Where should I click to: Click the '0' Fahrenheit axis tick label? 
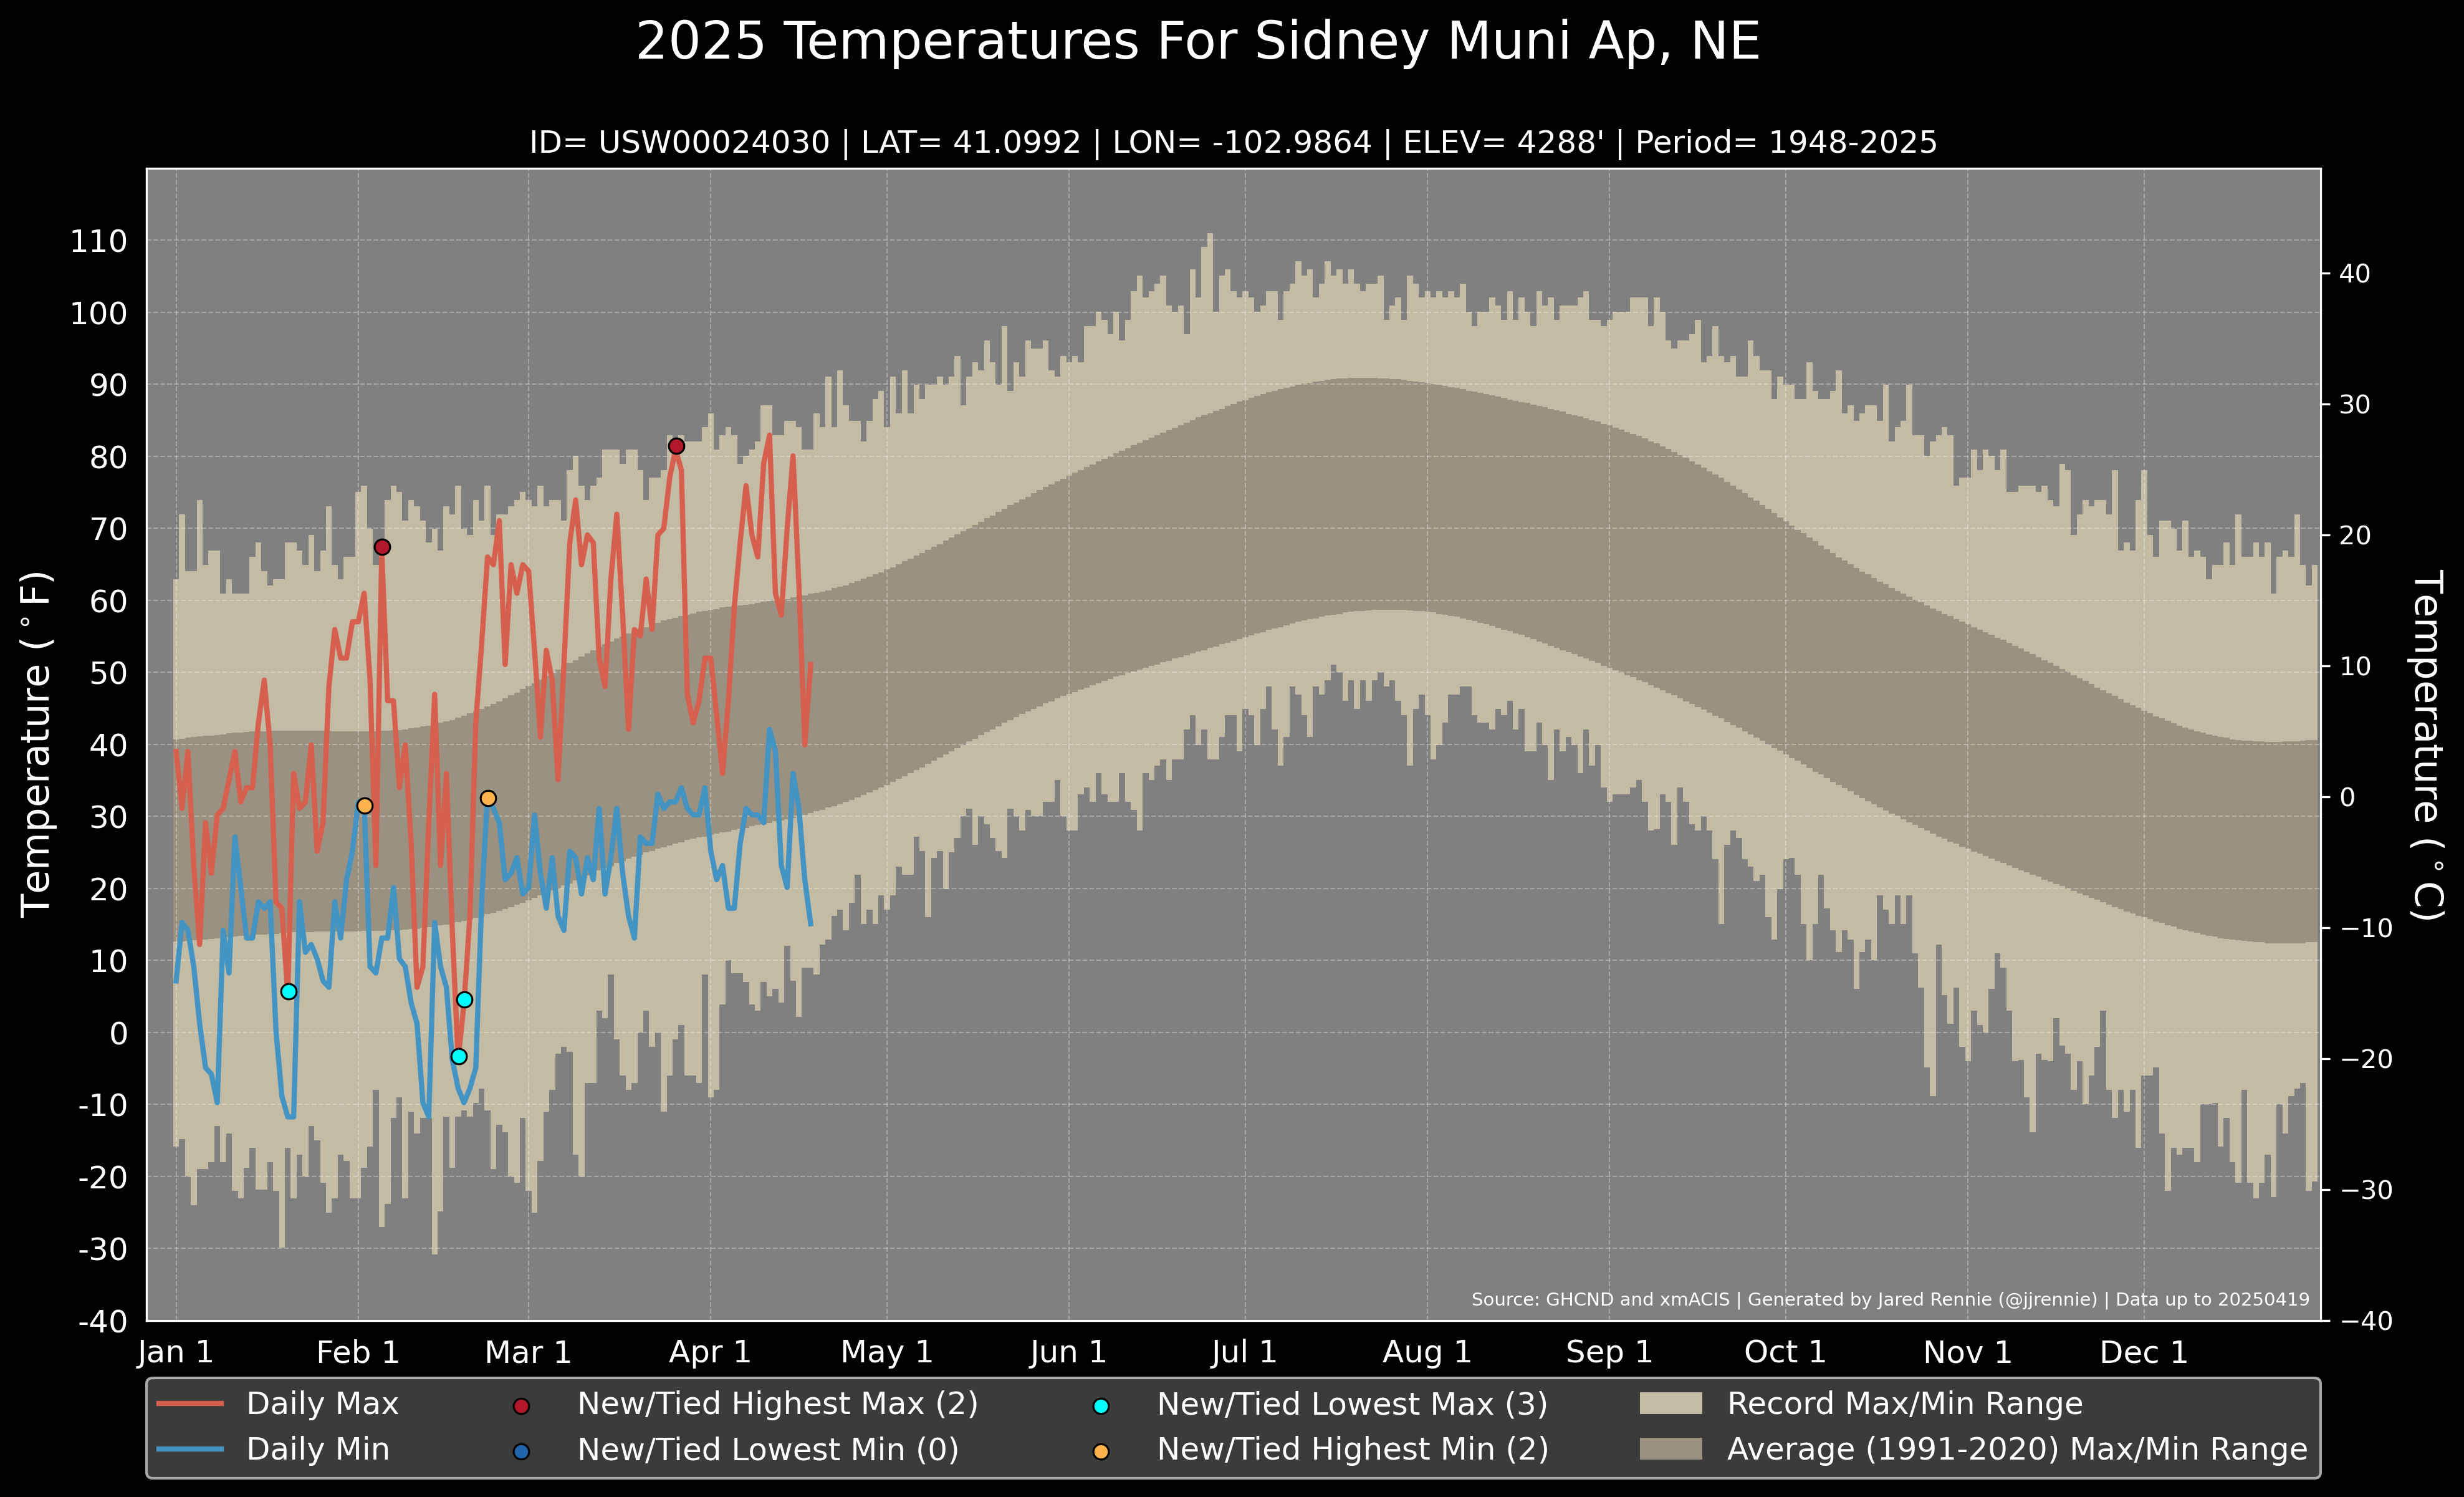[119, 1033]
